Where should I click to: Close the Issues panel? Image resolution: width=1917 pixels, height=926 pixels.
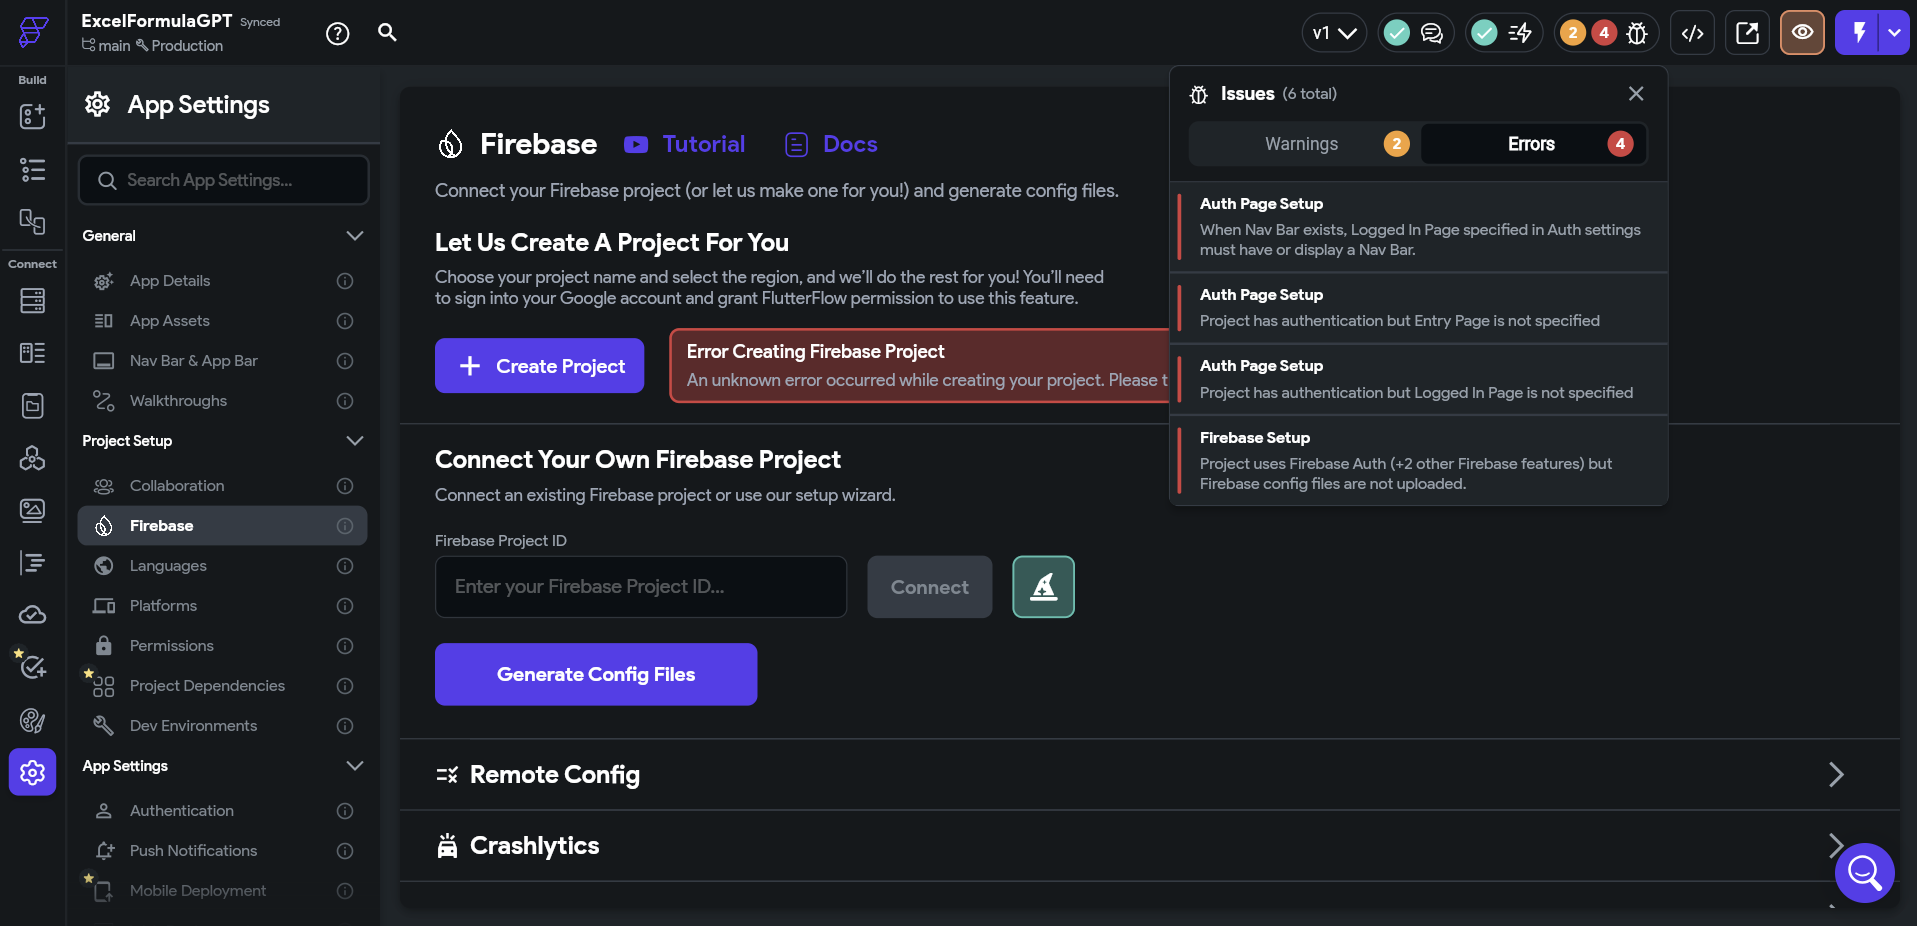pos(1636,93)
